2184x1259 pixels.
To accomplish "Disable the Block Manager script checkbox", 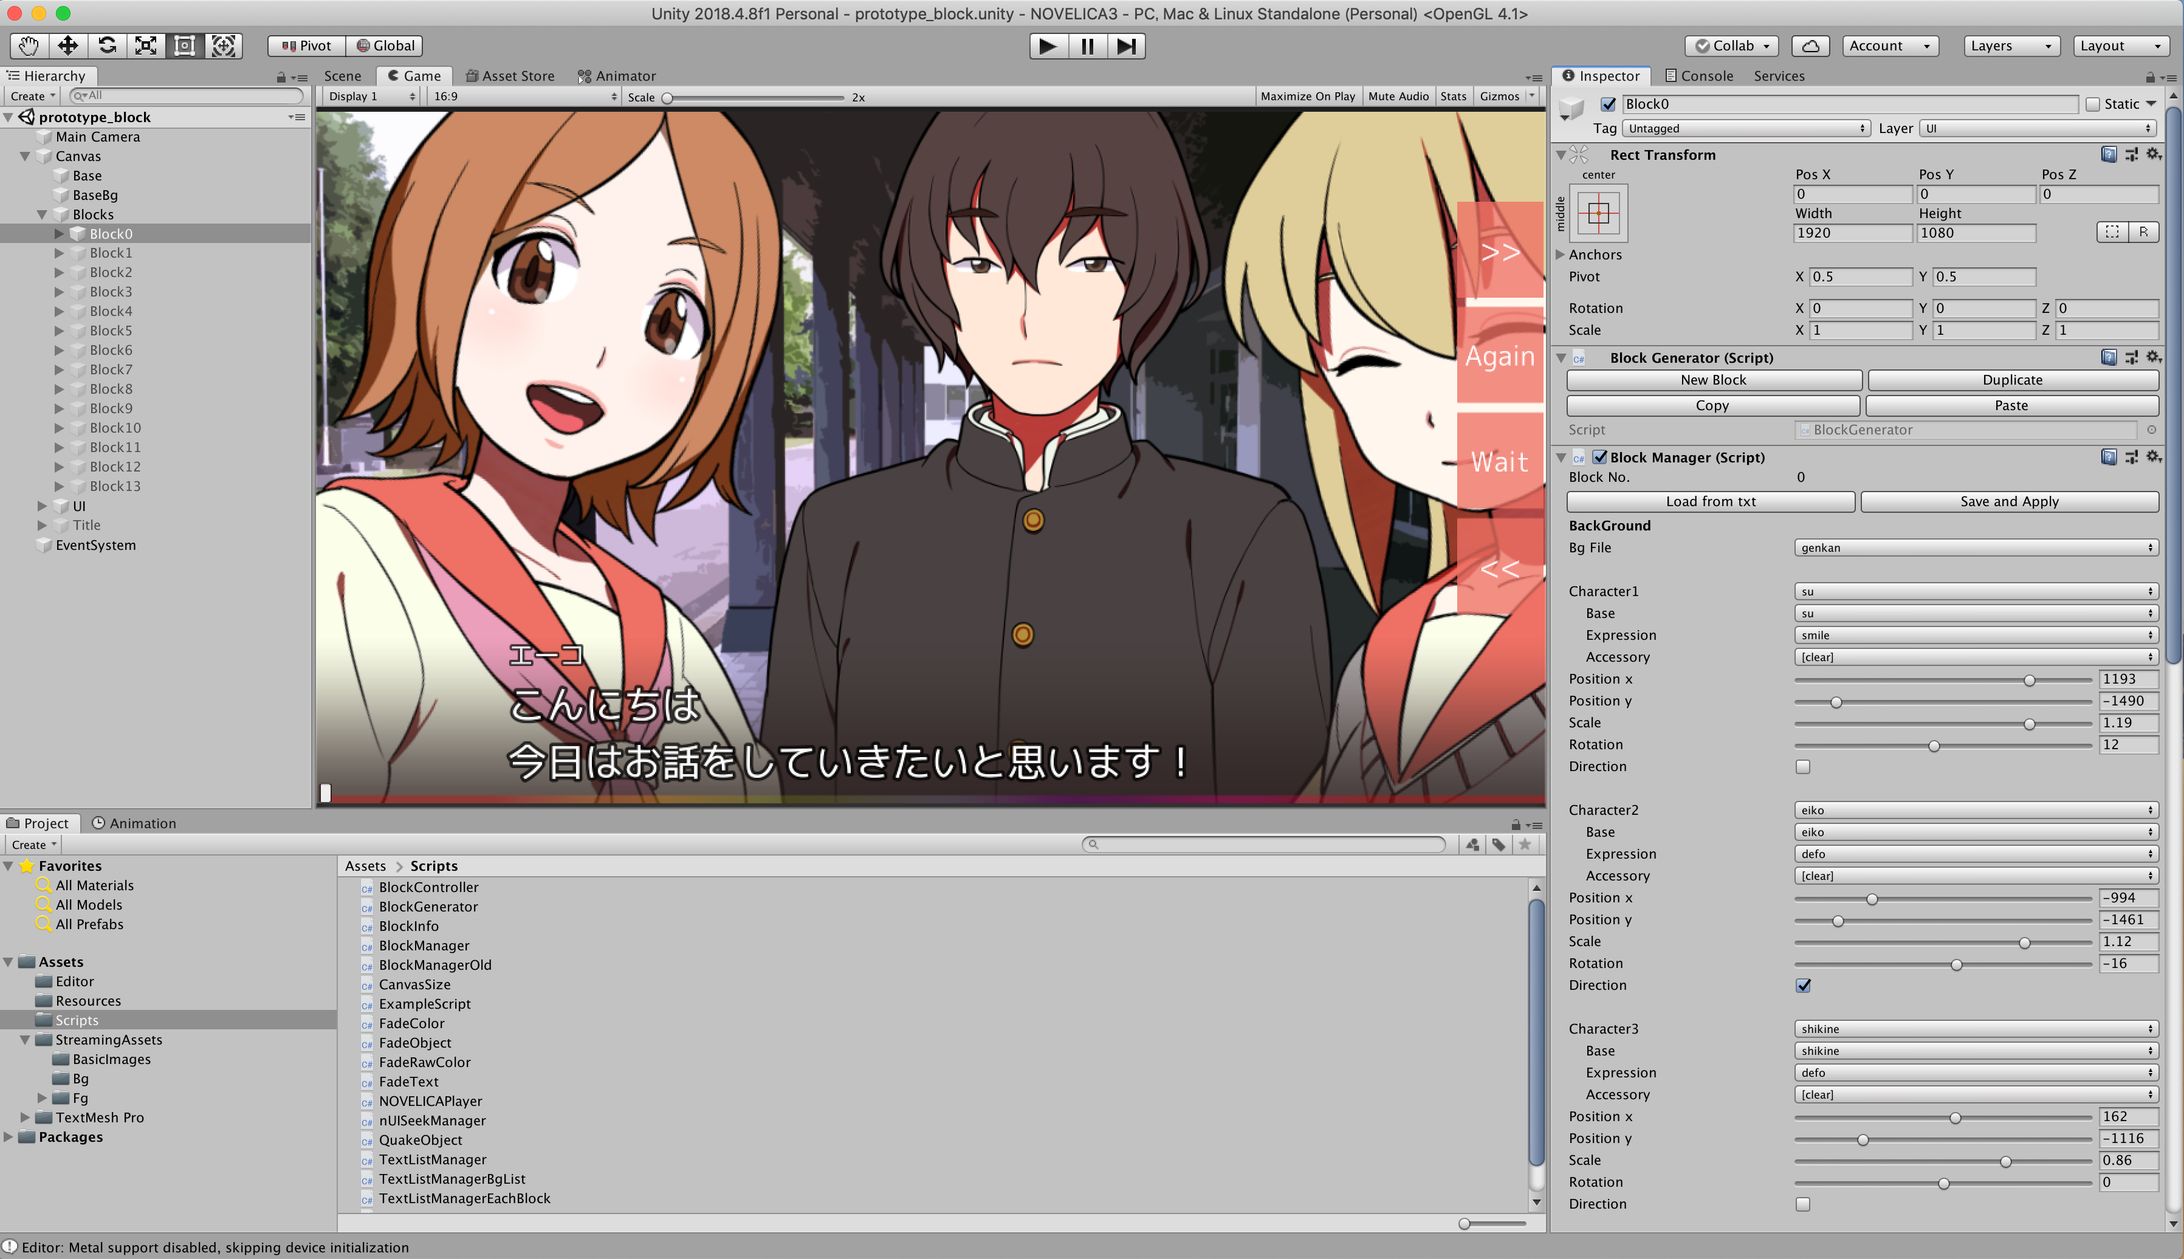I will pos(1600,457).
